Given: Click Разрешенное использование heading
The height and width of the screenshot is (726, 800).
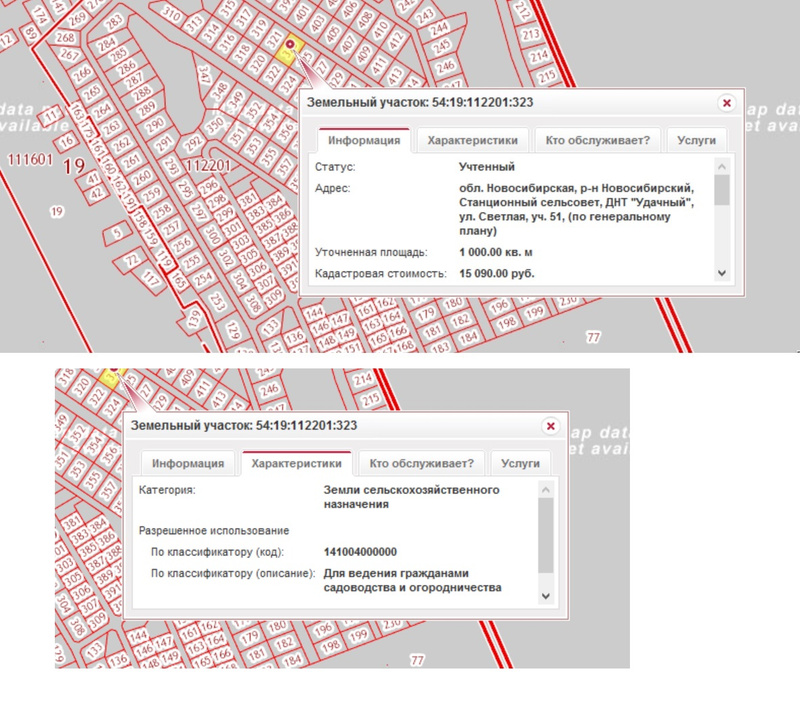Looking at the screenshot, I should [214, 531].
